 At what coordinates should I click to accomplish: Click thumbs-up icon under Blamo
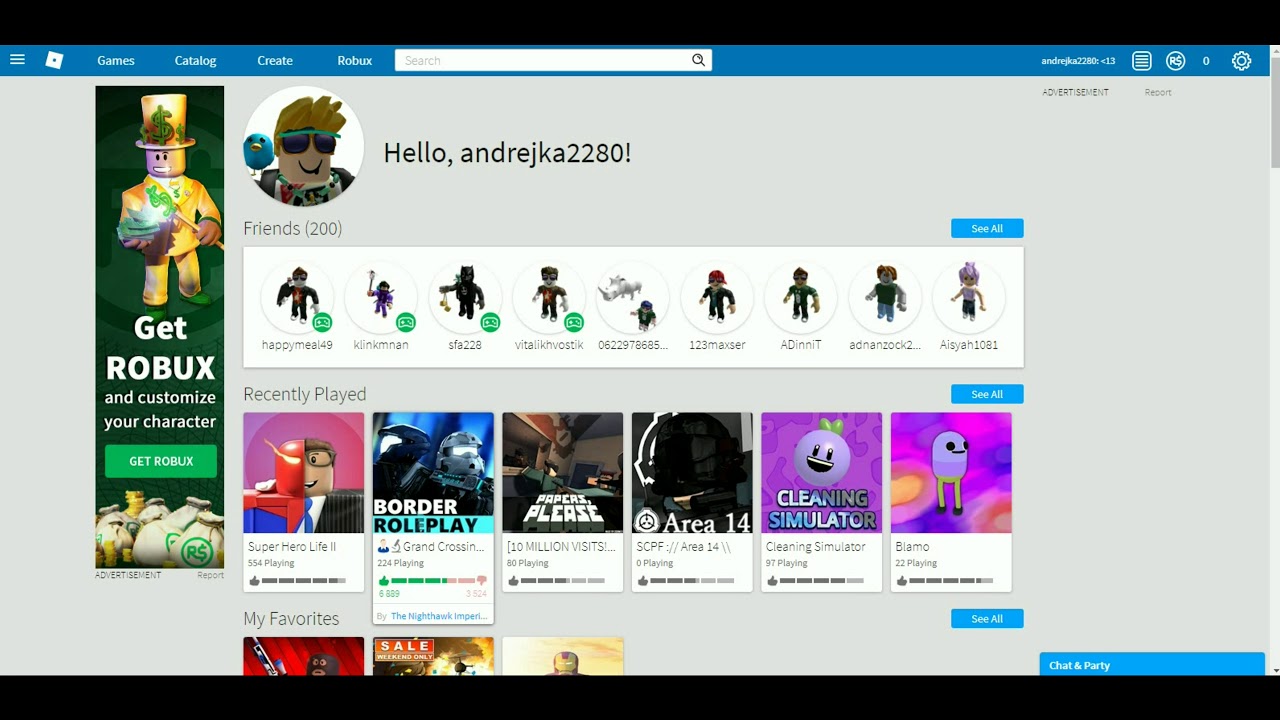pos(901,580)
